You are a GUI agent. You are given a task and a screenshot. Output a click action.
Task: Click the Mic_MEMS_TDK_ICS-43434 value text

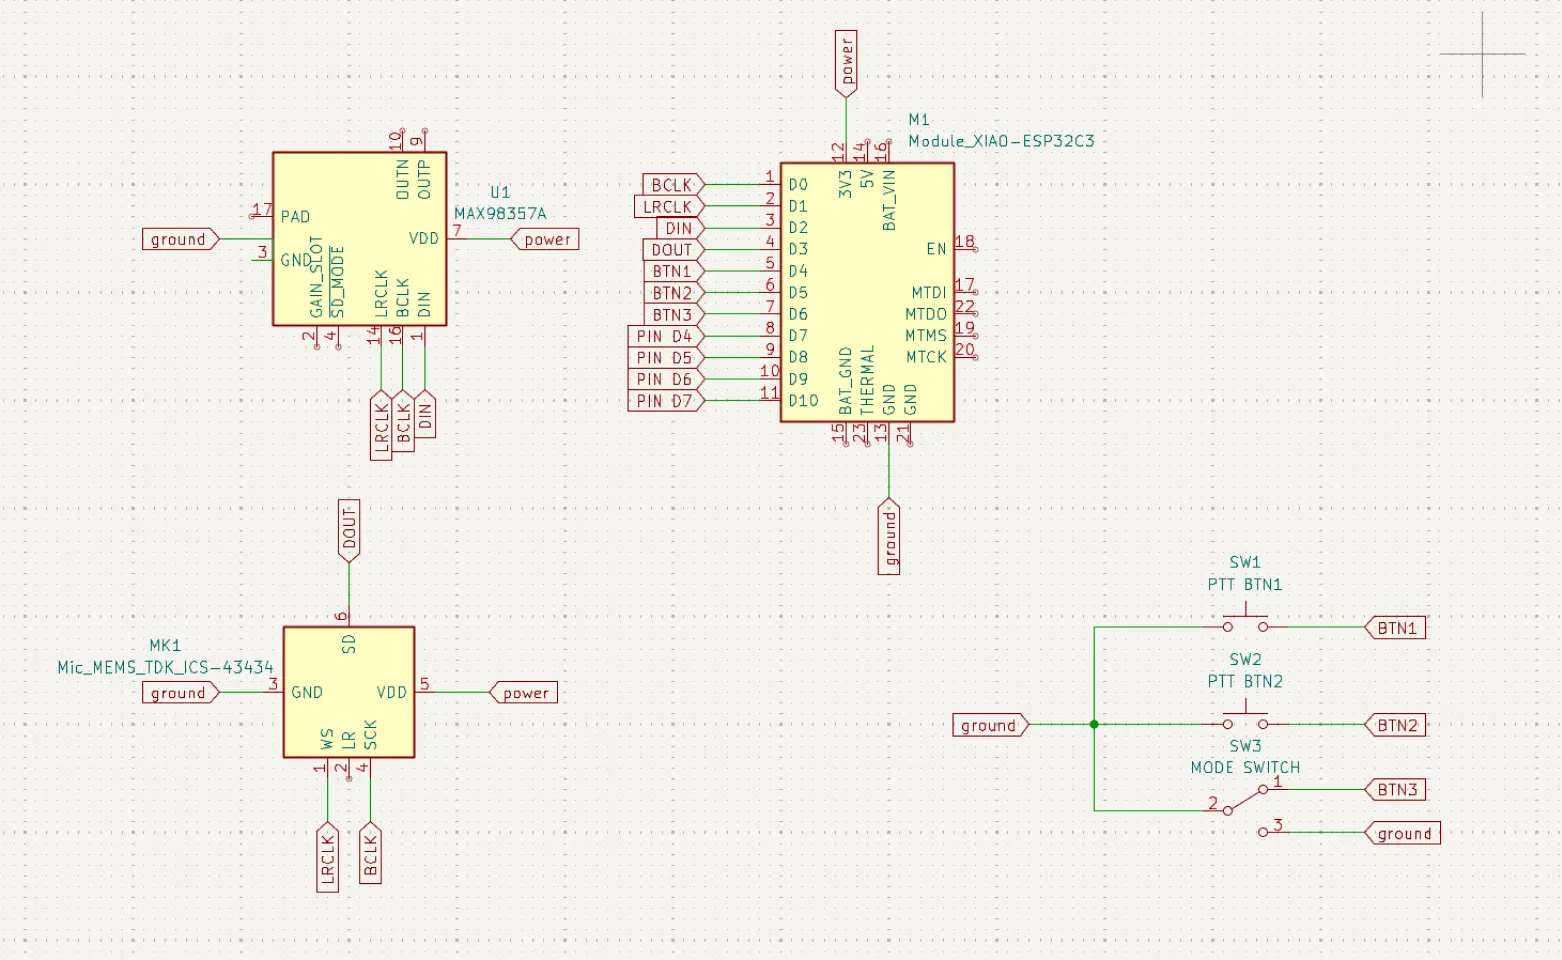165,667
